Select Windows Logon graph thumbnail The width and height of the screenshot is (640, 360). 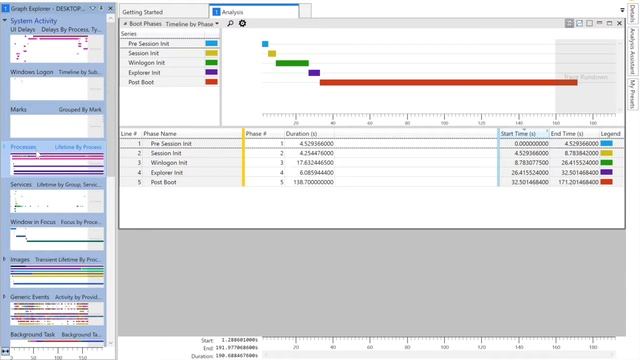point(57,89)
